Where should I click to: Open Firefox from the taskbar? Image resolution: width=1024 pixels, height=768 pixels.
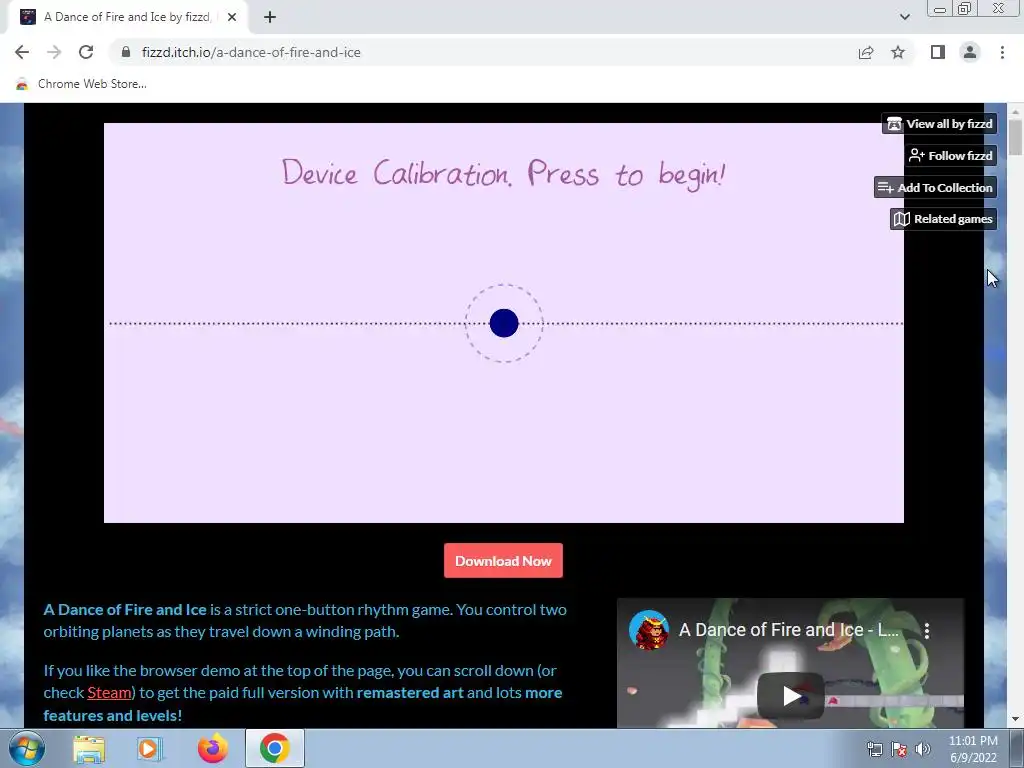212,748
